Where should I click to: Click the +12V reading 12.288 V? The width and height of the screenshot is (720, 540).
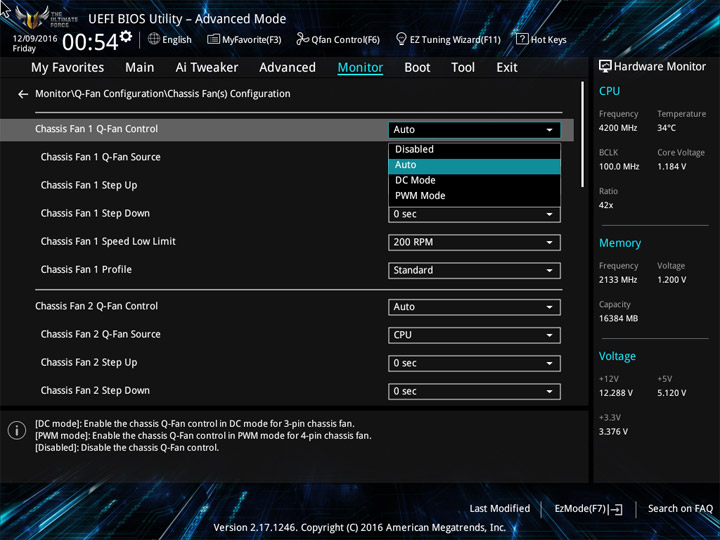pyautogui.click(x=615, y=393)
